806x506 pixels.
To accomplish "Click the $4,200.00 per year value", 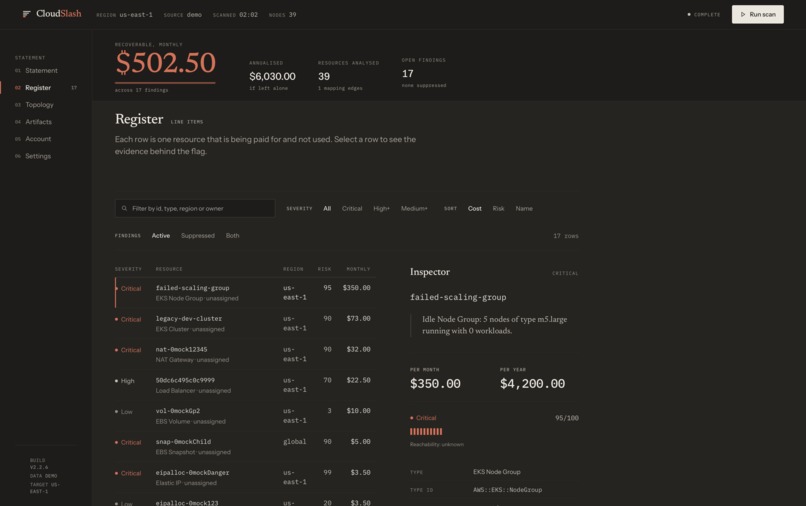I will pyautogui.click(x=533, y=384).
